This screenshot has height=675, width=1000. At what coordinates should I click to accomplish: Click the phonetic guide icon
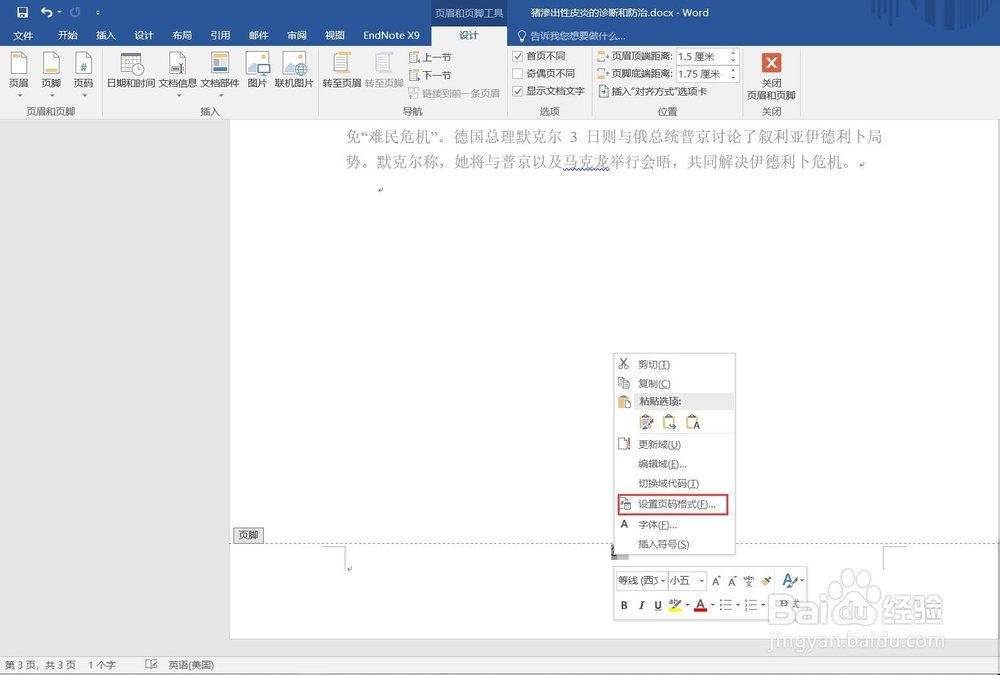pos(749,581)
